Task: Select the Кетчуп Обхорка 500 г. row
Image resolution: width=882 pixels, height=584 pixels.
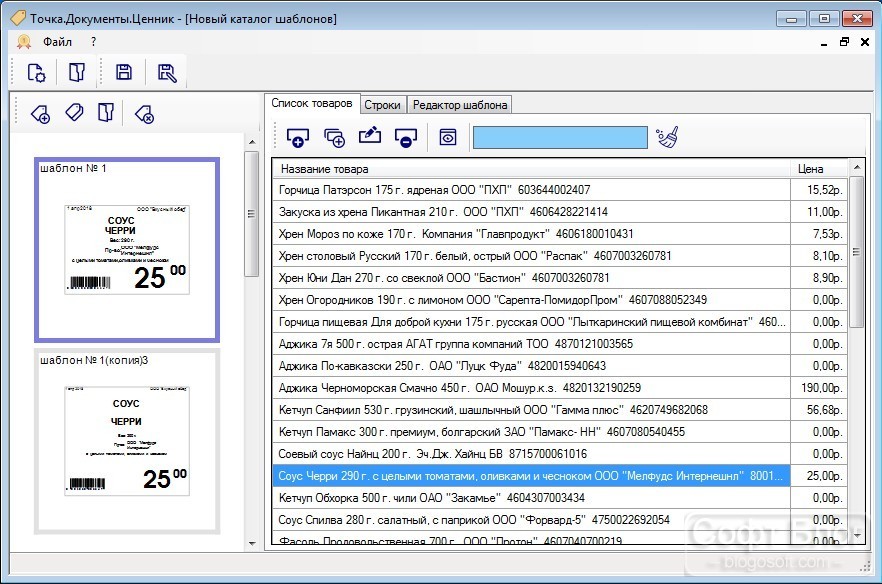Action: [560, 498]
